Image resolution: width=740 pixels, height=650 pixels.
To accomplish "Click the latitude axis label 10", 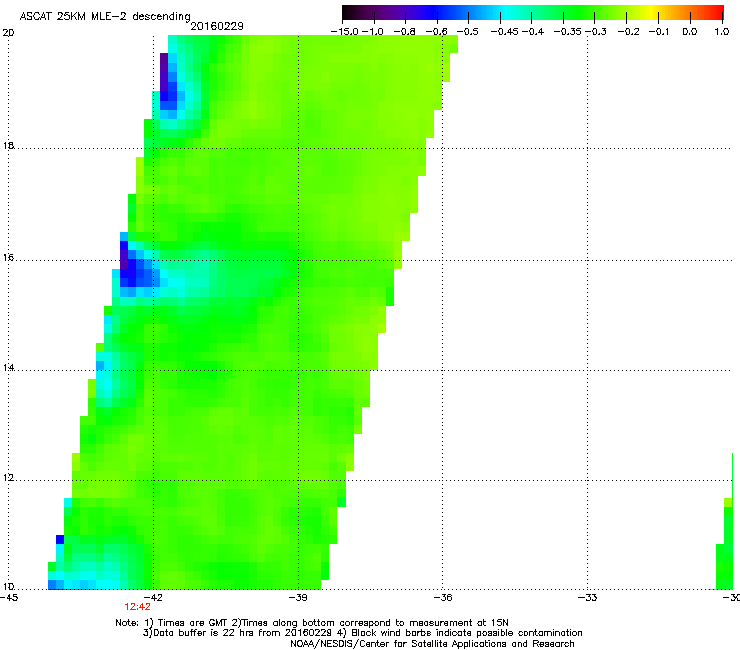I will point(8,586).
